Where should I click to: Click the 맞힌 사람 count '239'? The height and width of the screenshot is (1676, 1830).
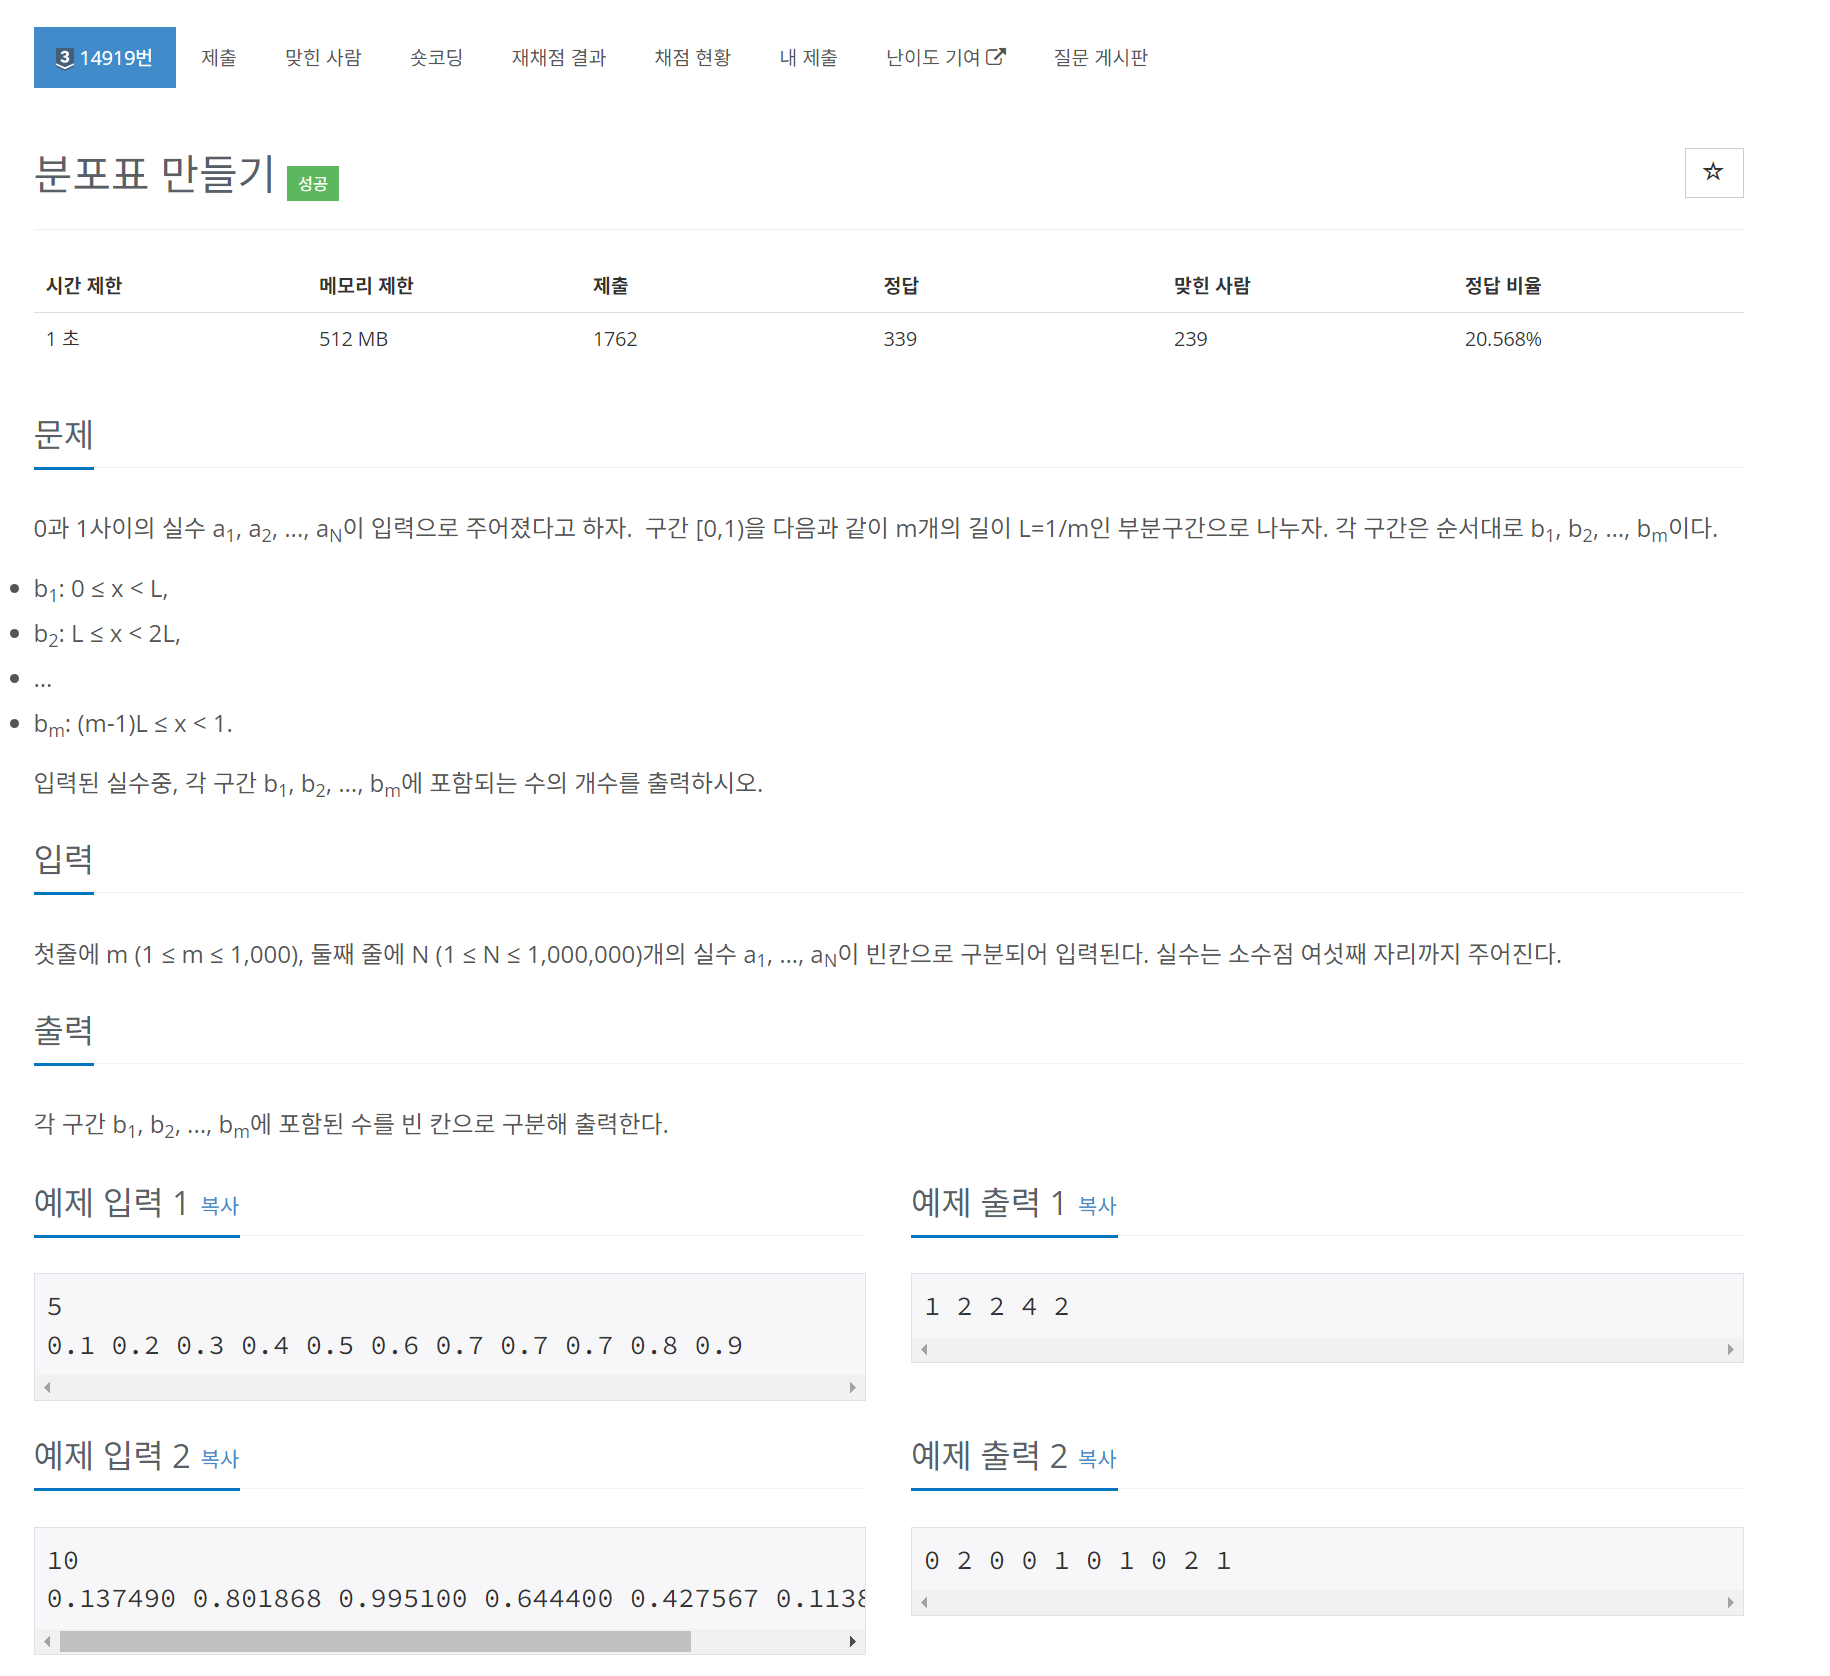tap(1190, 339)
